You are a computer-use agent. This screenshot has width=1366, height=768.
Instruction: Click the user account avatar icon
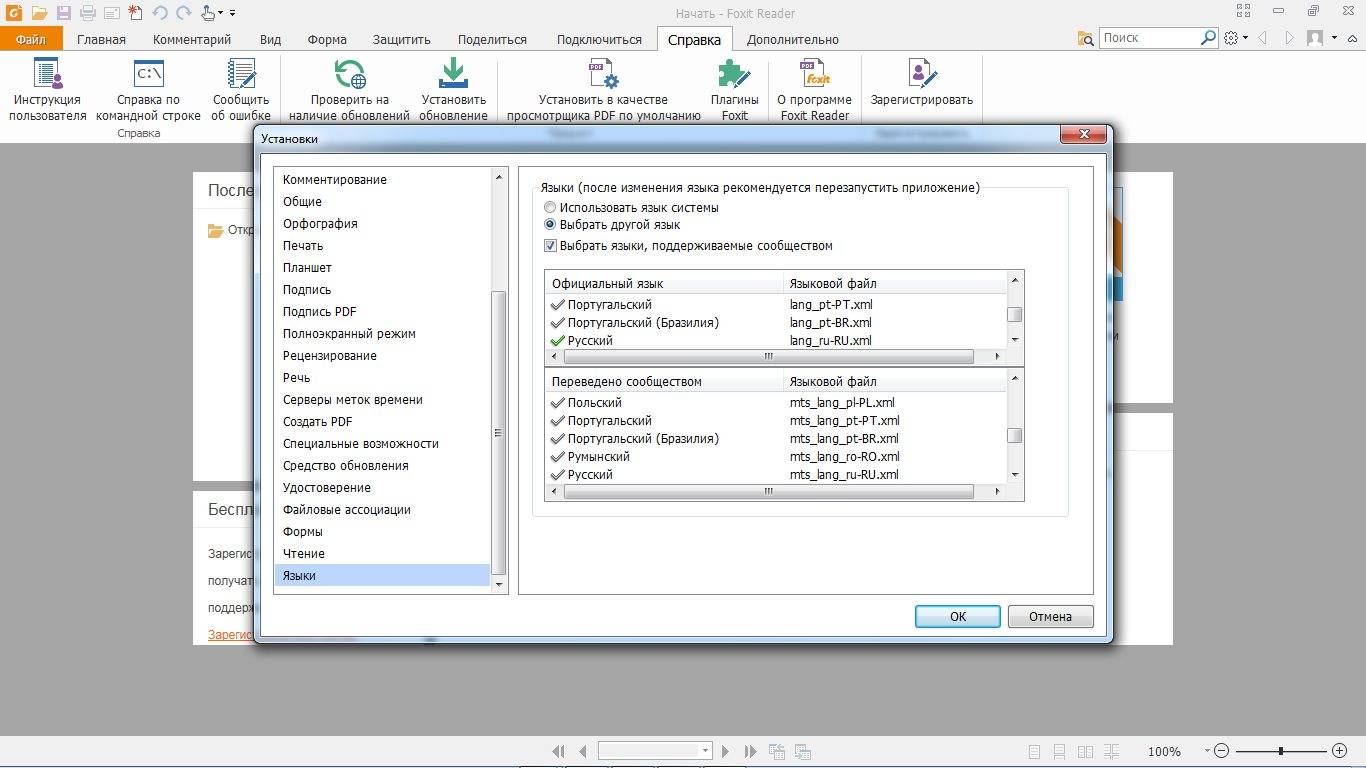pyautogui.click(x=1315, y=38)
